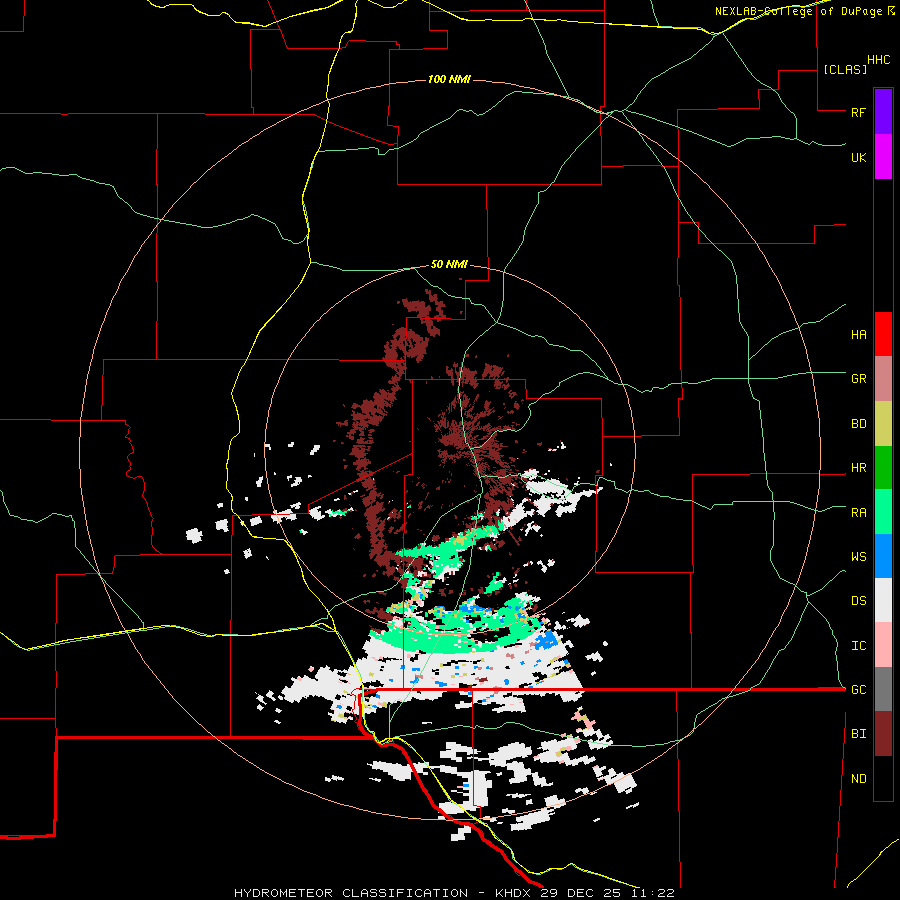Image resolution: width=900 pixels, height=900 pixels.
Task: Click the IC pink legend swatch
Action: click(883, 645)
